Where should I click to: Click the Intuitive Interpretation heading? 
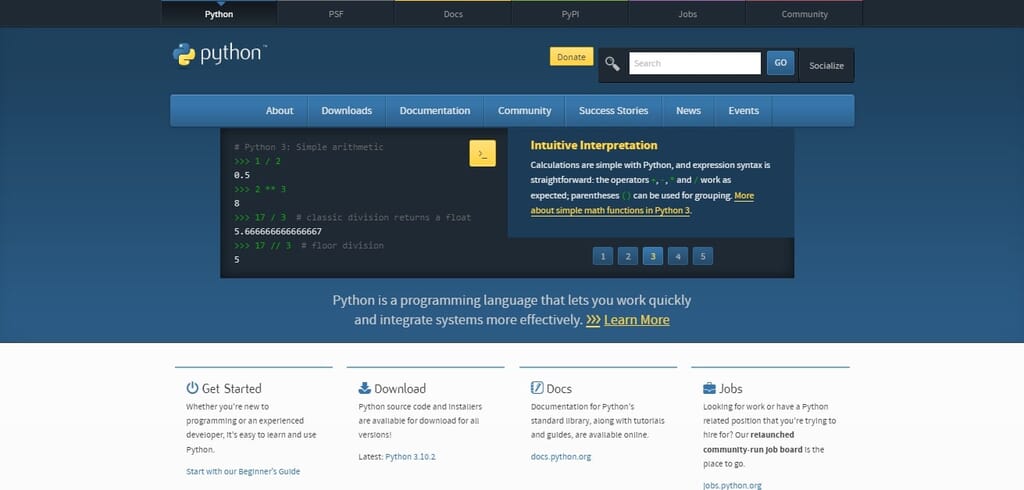(594, 145)
